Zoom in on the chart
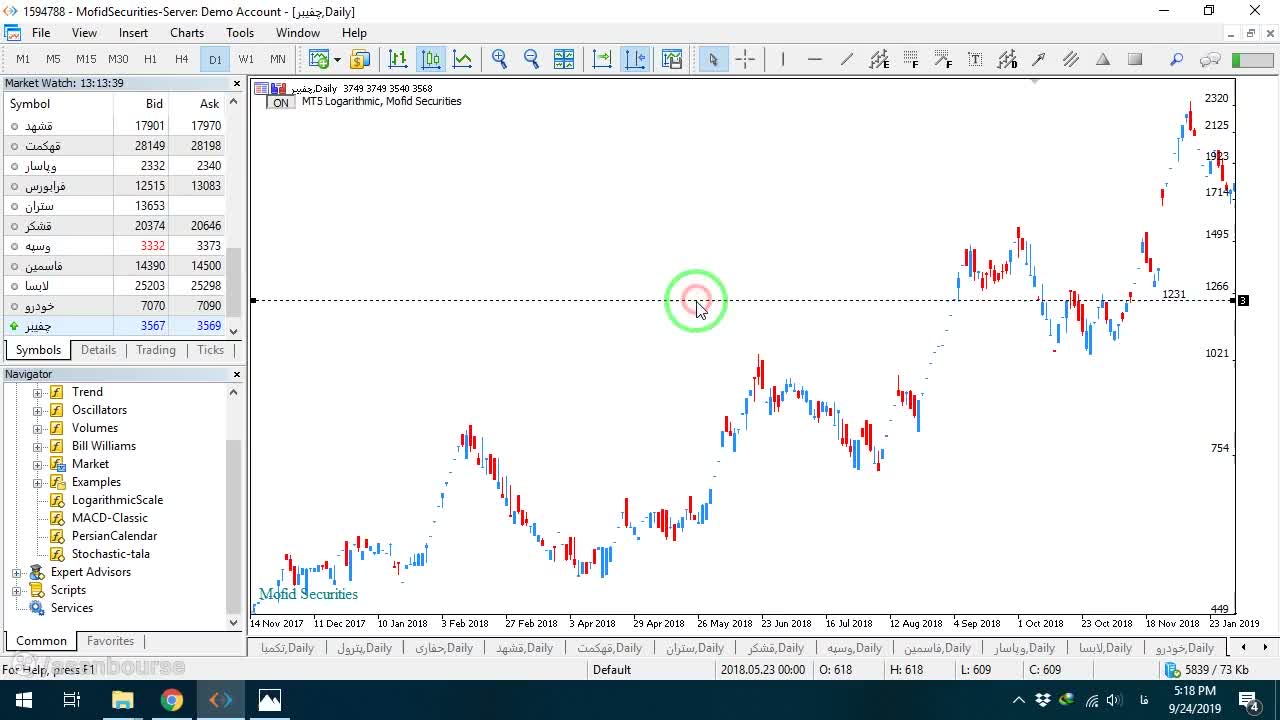 coord(500,59)
